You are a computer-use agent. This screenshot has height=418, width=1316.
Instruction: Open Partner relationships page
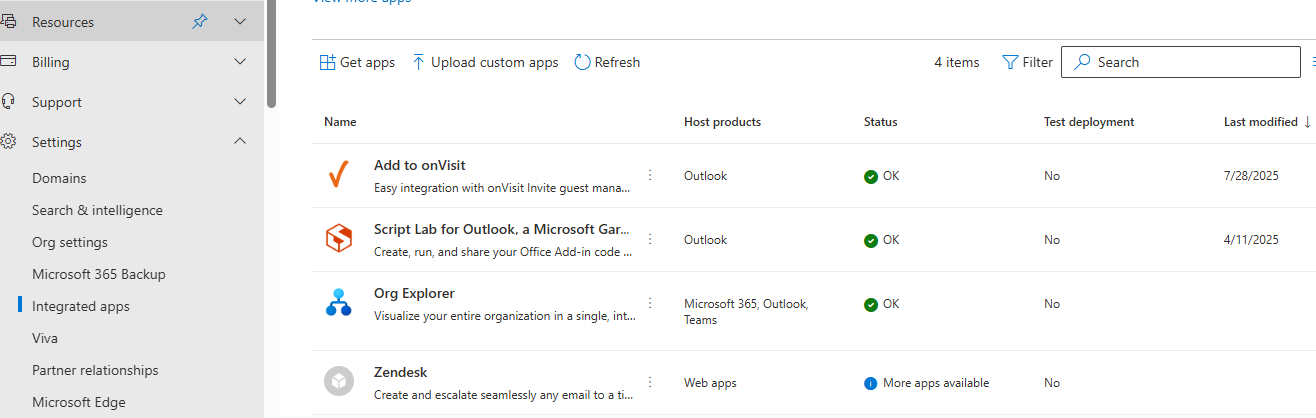(x=95, y=370)
